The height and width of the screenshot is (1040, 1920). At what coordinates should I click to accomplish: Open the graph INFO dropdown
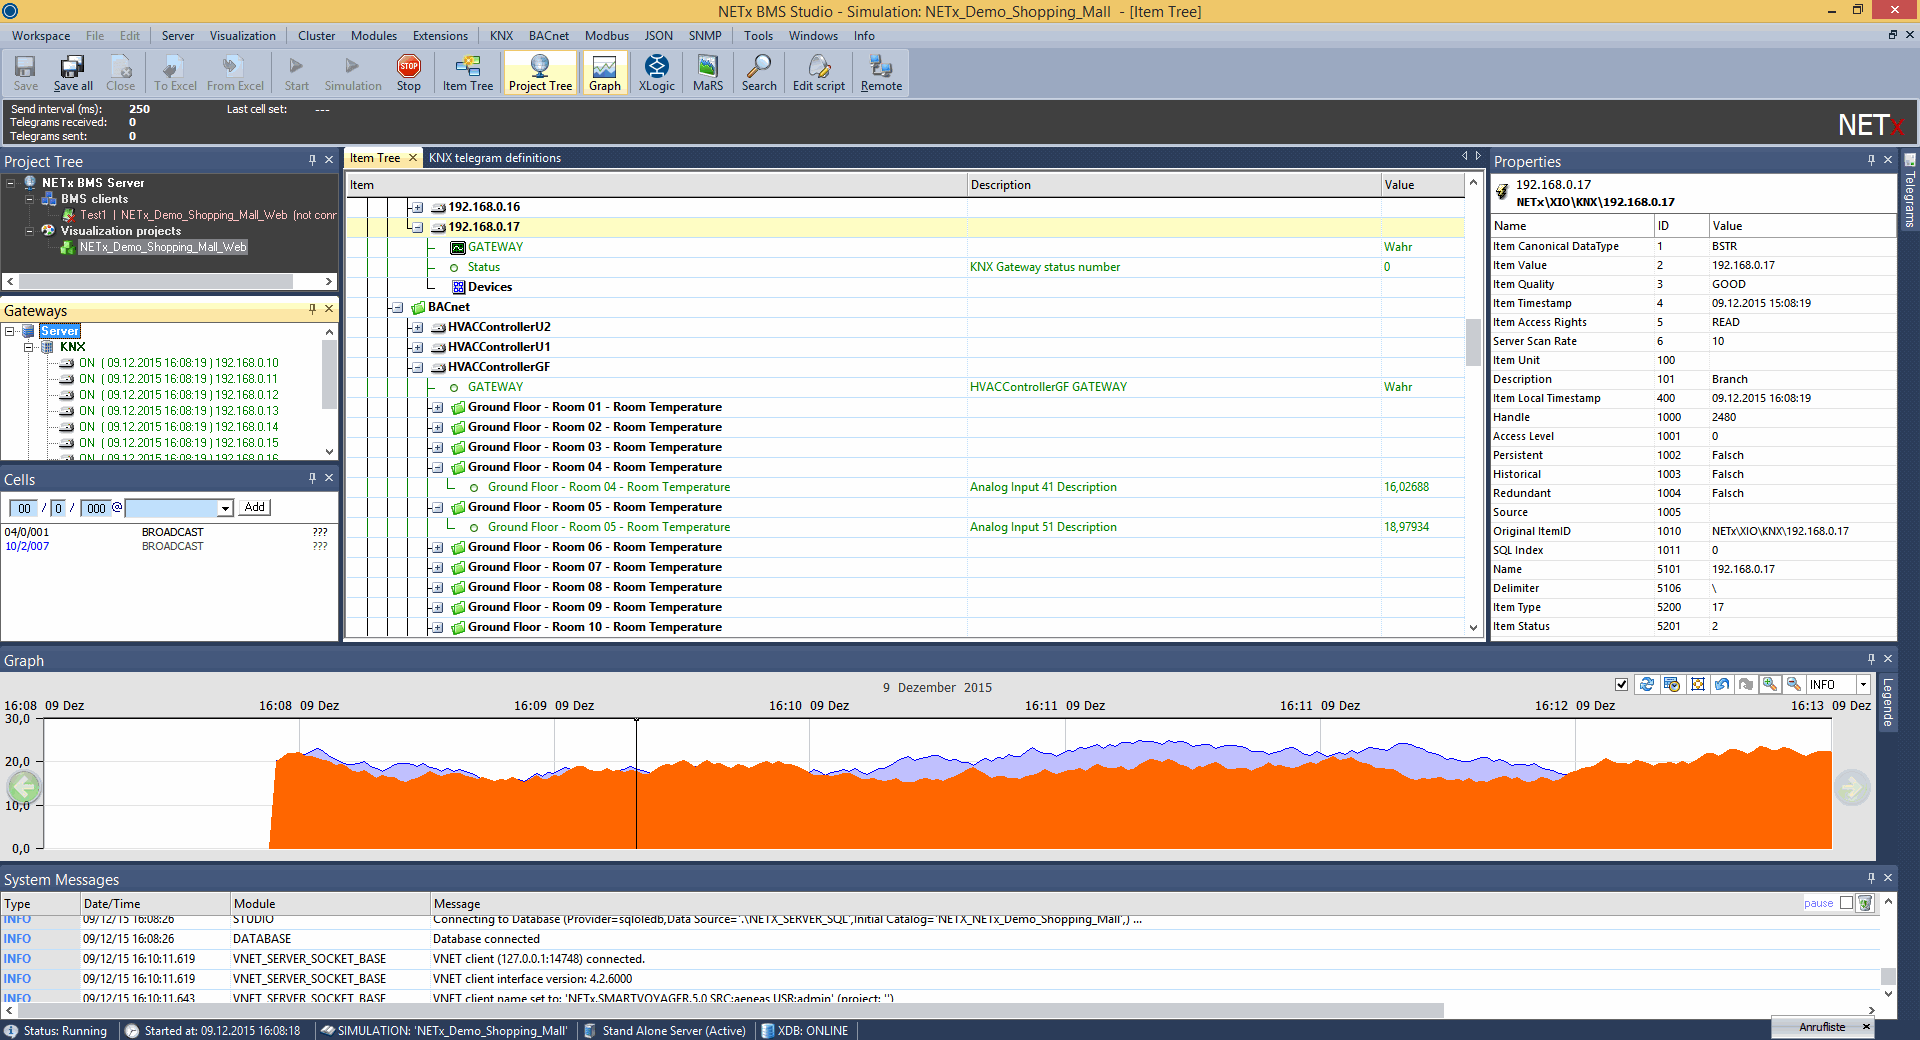(x=1863, y=685)
